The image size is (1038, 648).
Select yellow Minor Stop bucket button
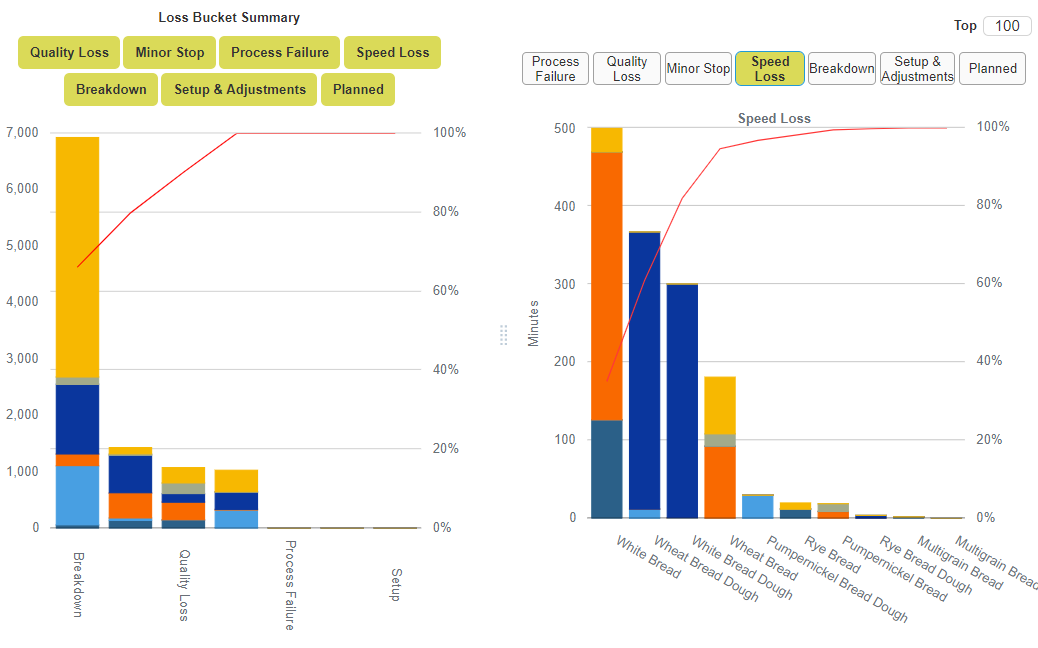169,53
